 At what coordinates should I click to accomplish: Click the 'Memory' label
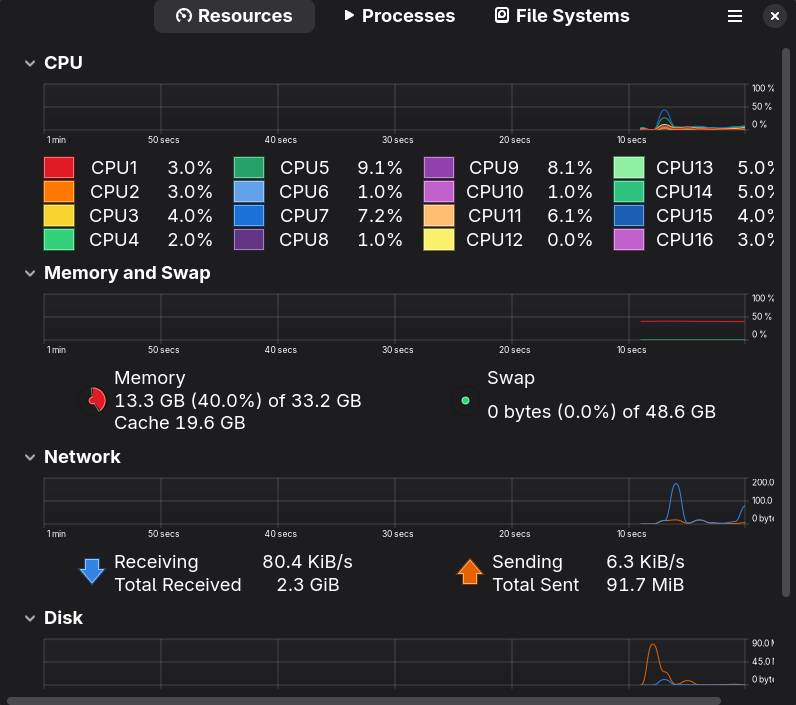(x=150, y=378)
